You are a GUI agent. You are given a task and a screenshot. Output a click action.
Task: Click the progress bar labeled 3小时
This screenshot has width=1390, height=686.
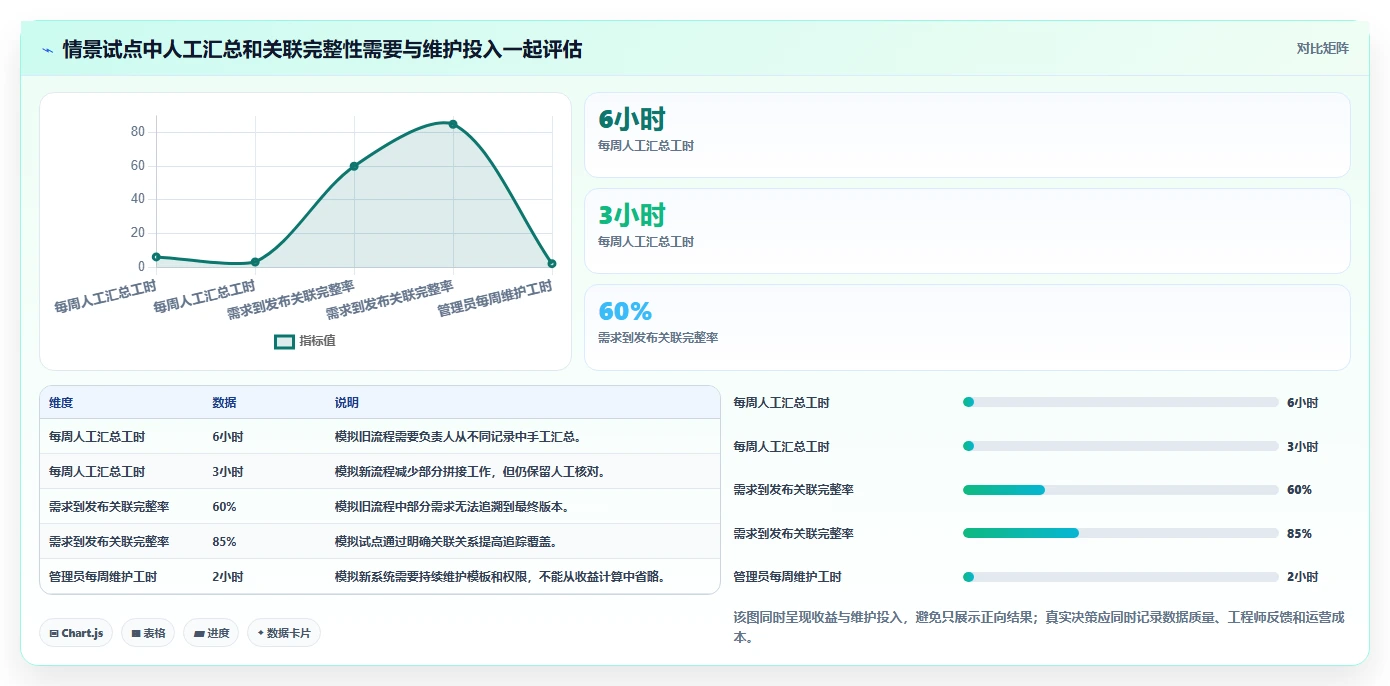1120,446
